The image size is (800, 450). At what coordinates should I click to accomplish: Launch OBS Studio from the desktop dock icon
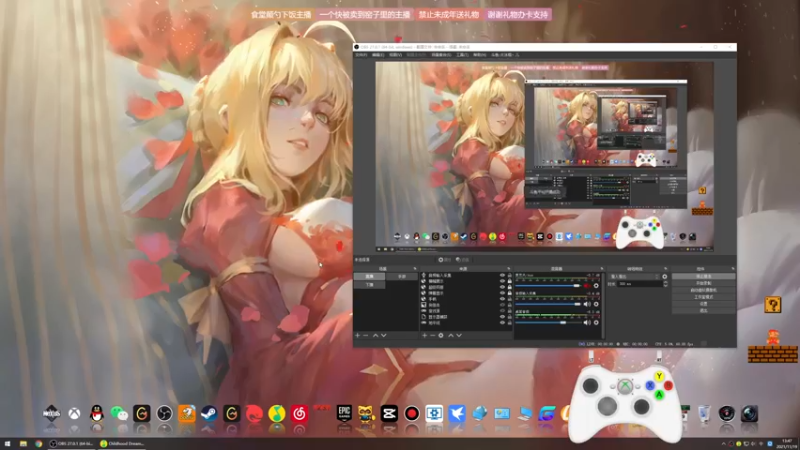pos(164,413)
